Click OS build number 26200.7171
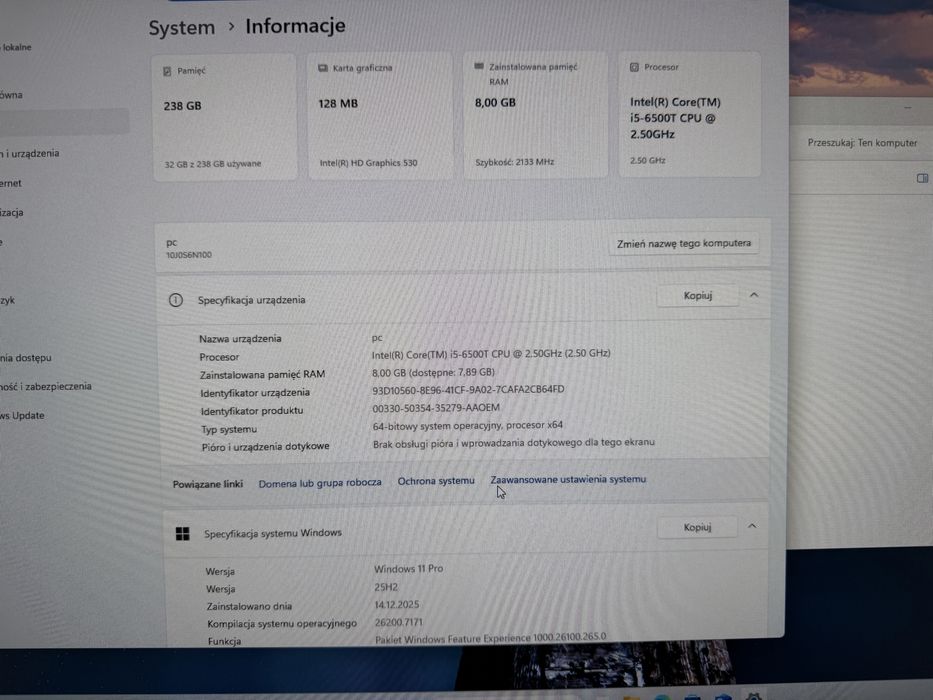Viewport: 933px width, 700px height. pos(399,623)
